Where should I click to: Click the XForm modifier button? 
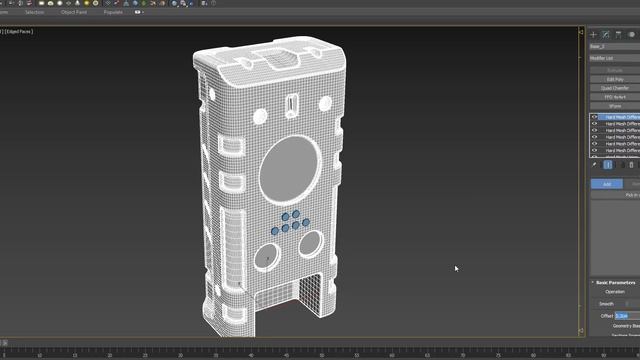[x=615, y=106]
